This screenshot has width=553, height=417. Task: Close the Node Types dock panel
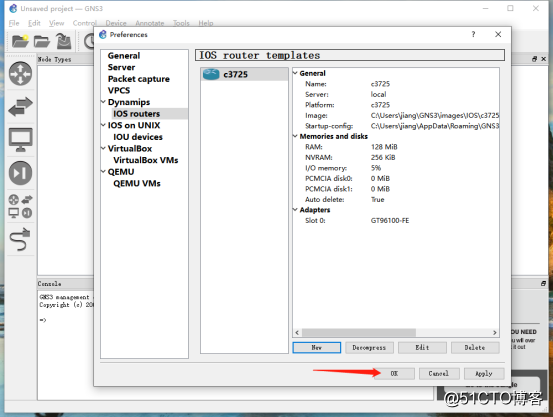(543, 59)
